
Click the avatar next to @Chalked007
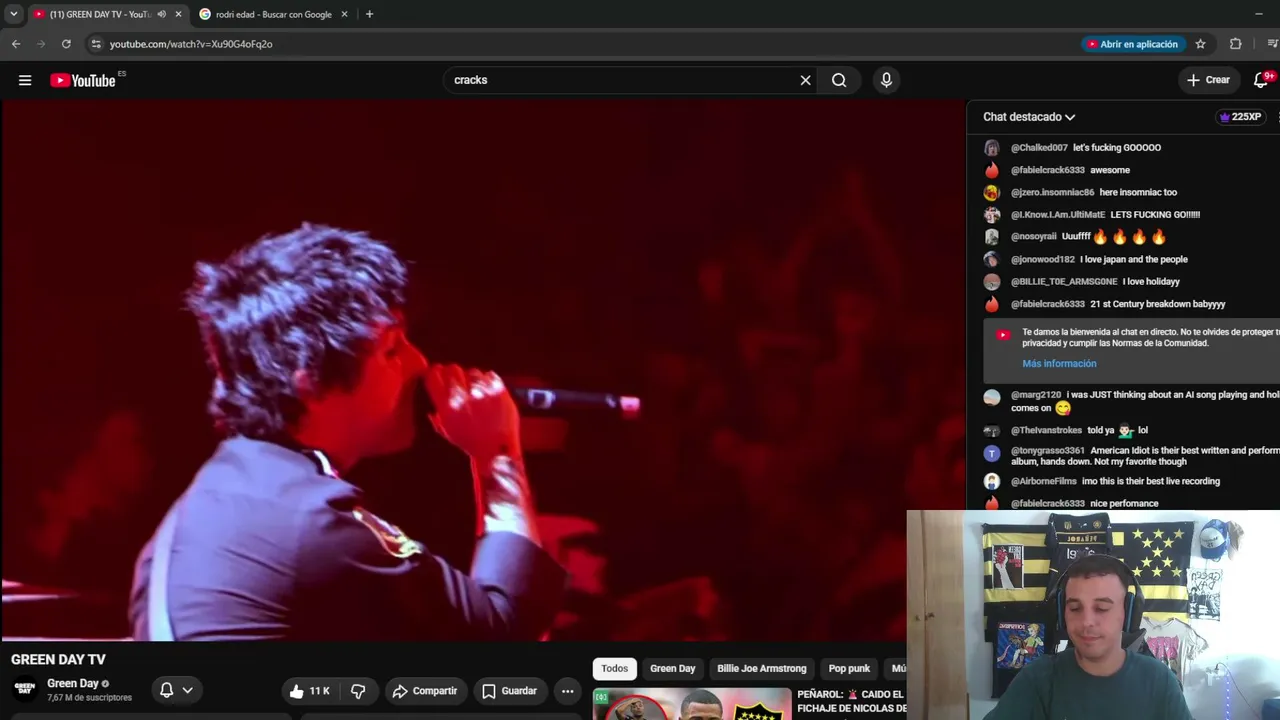991,148
